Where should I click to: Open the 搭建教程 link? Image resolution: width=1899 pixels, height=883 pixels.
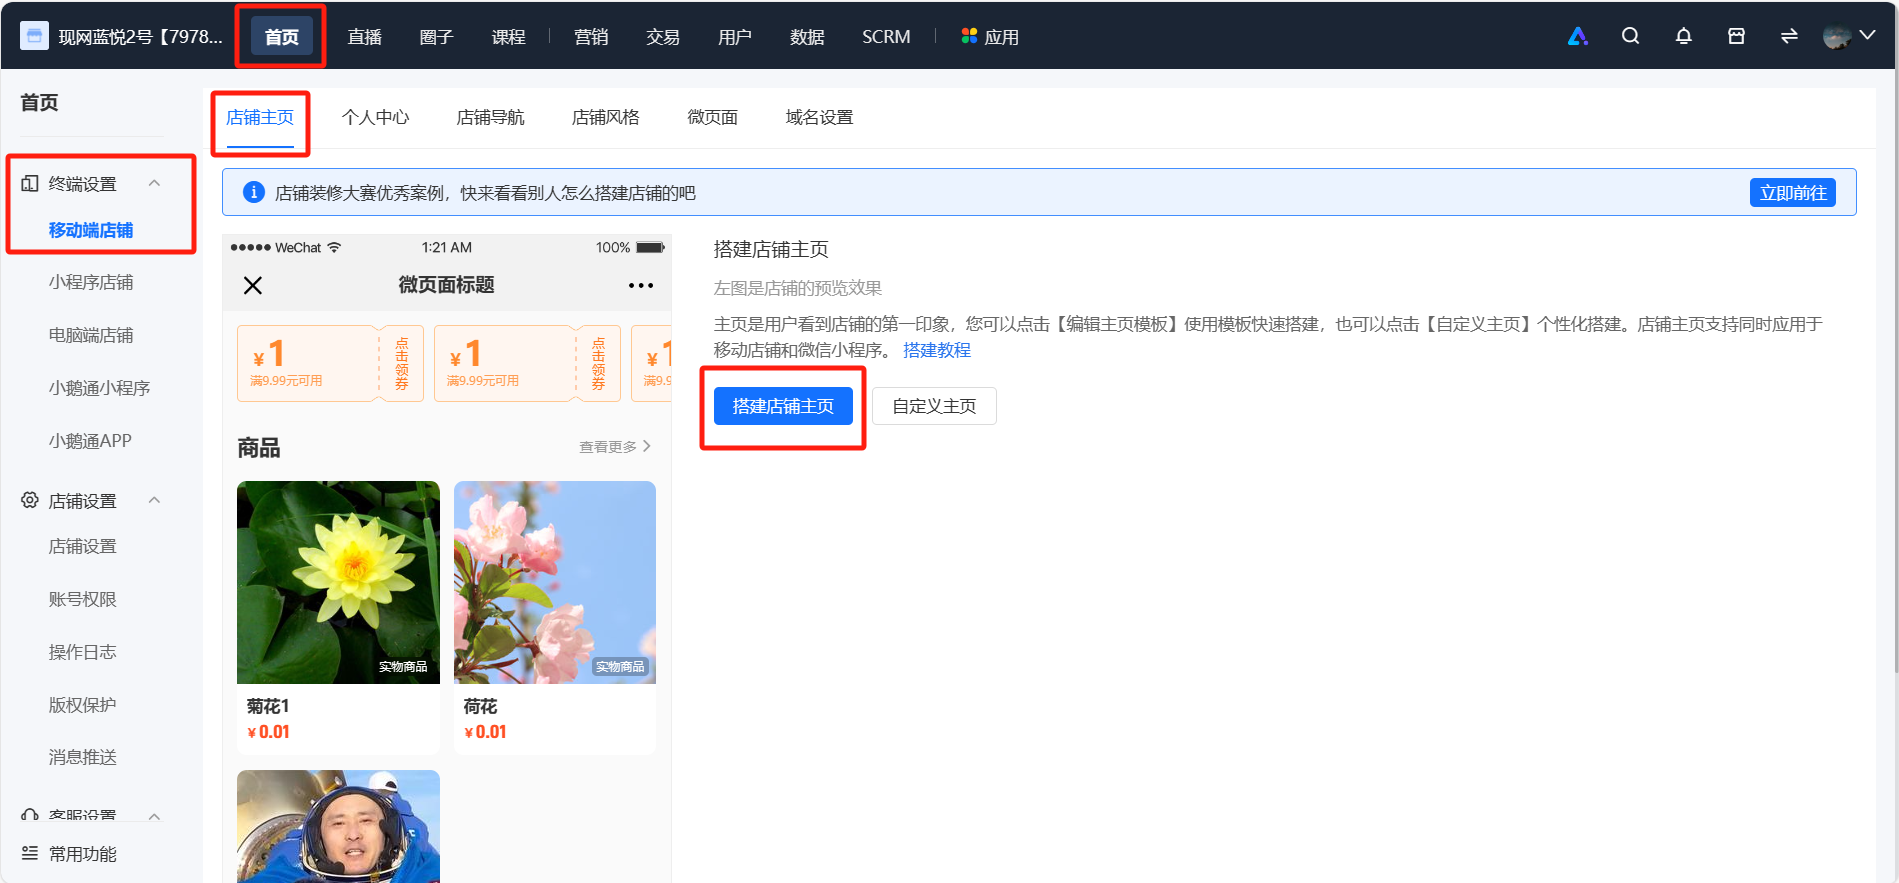(x=937, y=350)
